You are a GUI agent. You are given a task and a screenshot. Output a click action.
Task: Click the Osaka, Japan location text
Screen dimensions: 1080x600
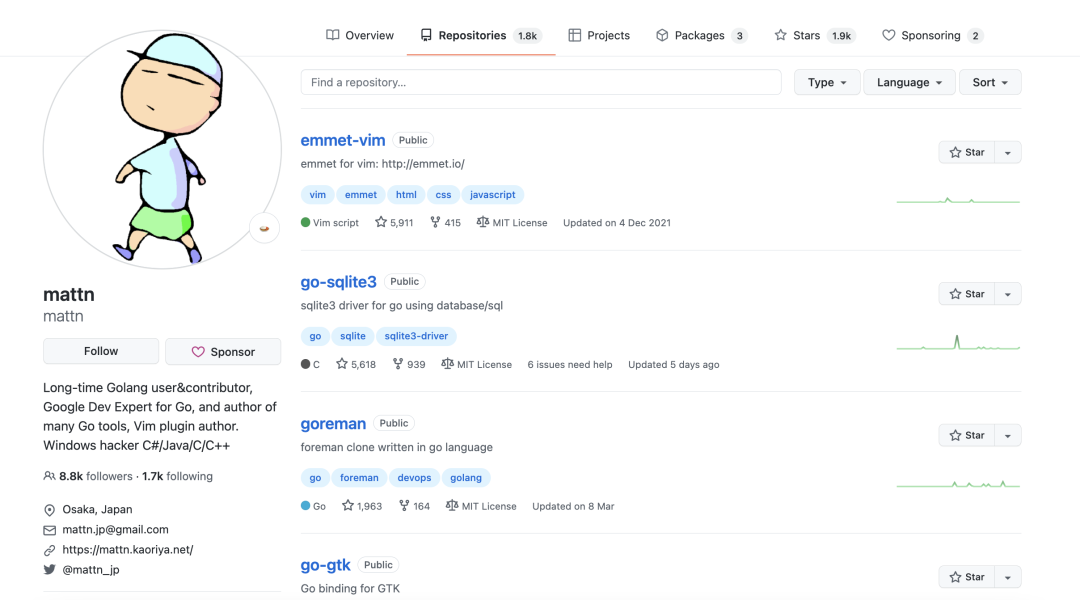click(x=97, y=510)
